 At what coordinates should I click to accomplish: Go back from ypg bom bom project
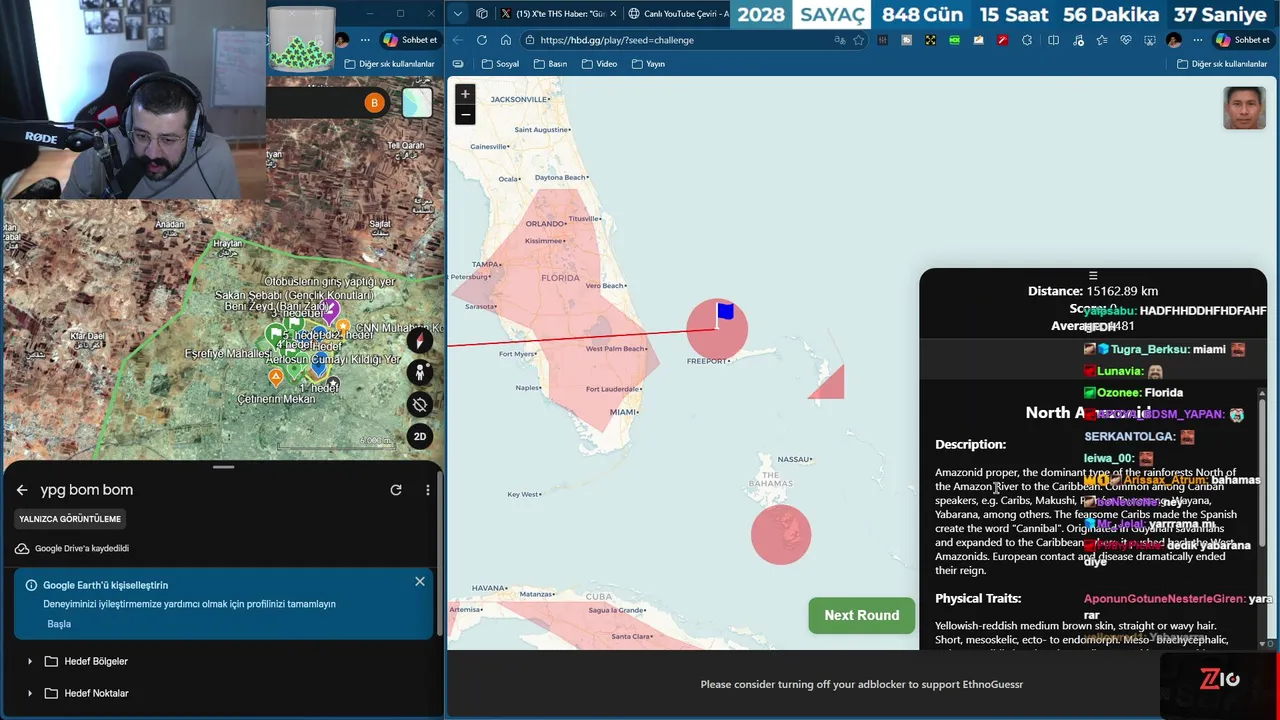point(22,490)
